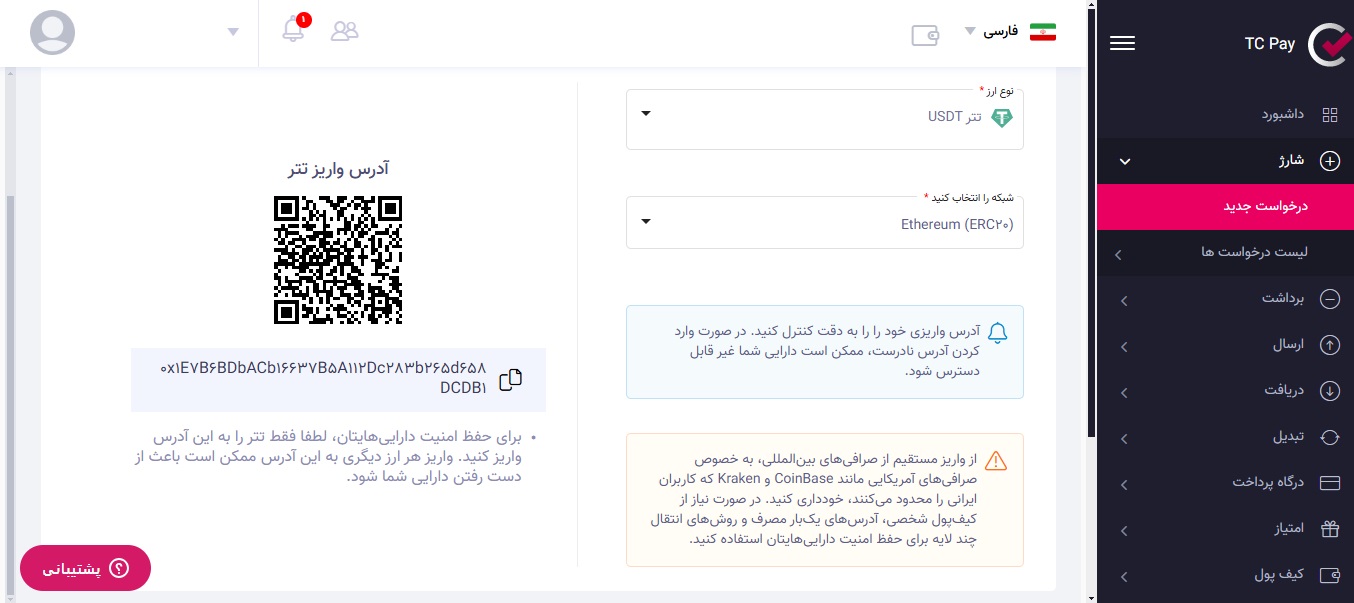Expand the کیف پول submenu chevron
This screenshot has height=603, width=1354.
[1124, 576]
